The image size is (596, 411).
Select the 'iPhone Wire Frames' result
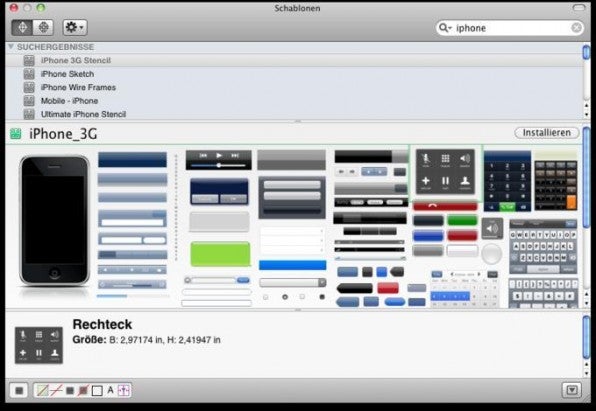coord(294,87)
